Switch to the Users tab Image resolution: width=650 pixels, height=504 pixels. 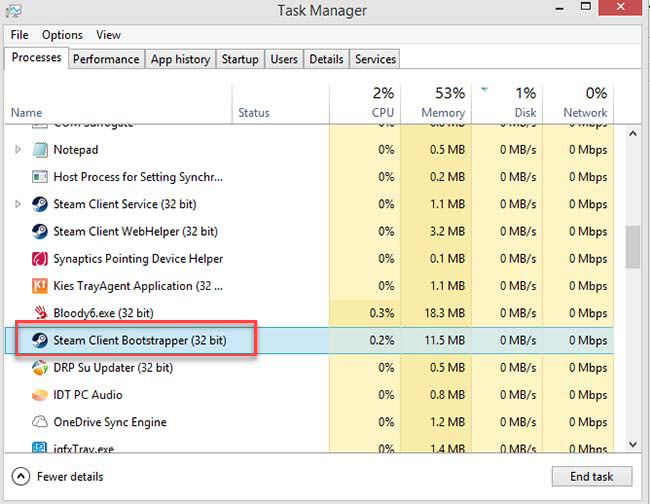pyautogui.click(x=284, y=59)
